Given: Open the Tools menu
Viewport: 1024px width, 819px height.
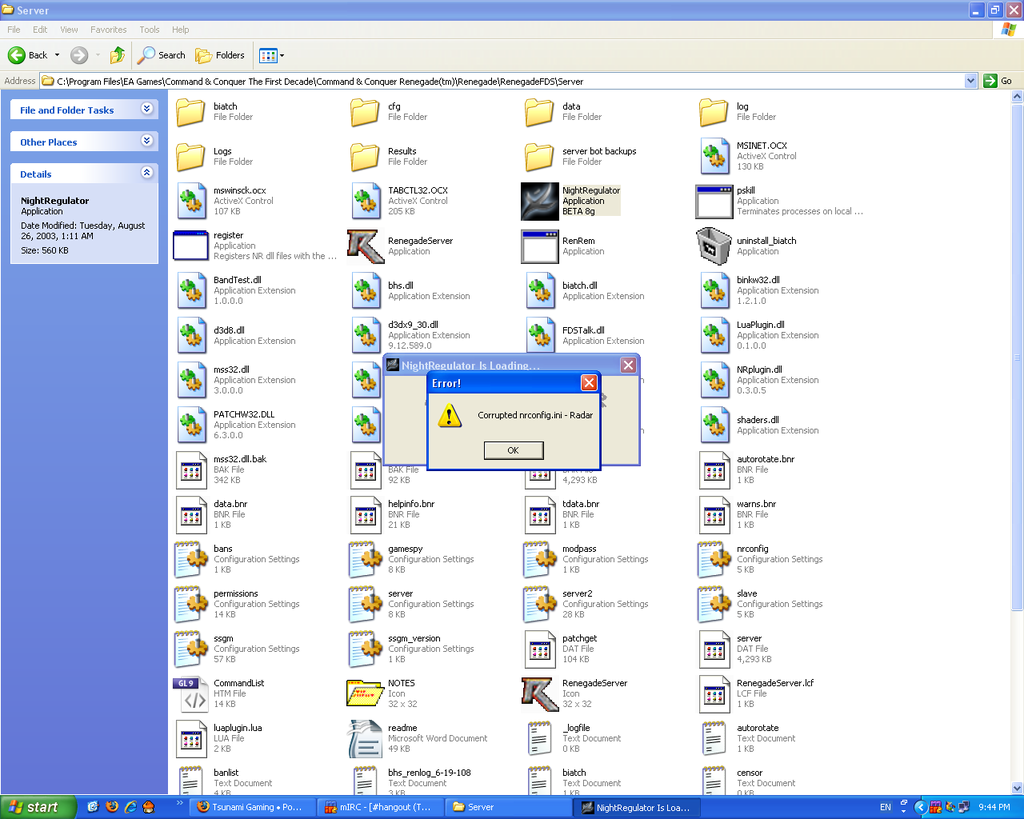Looking at the screenshot, I should [149, 30].
